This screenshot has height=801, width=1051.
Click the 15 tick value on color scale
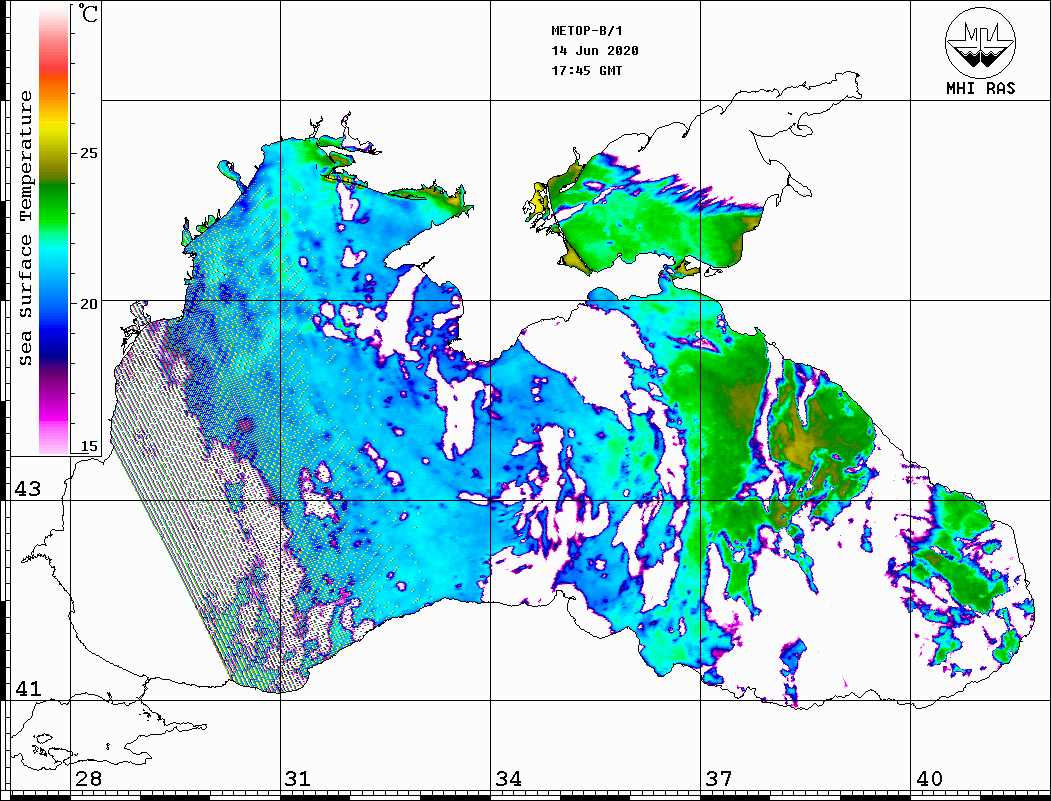pos(88,446)
